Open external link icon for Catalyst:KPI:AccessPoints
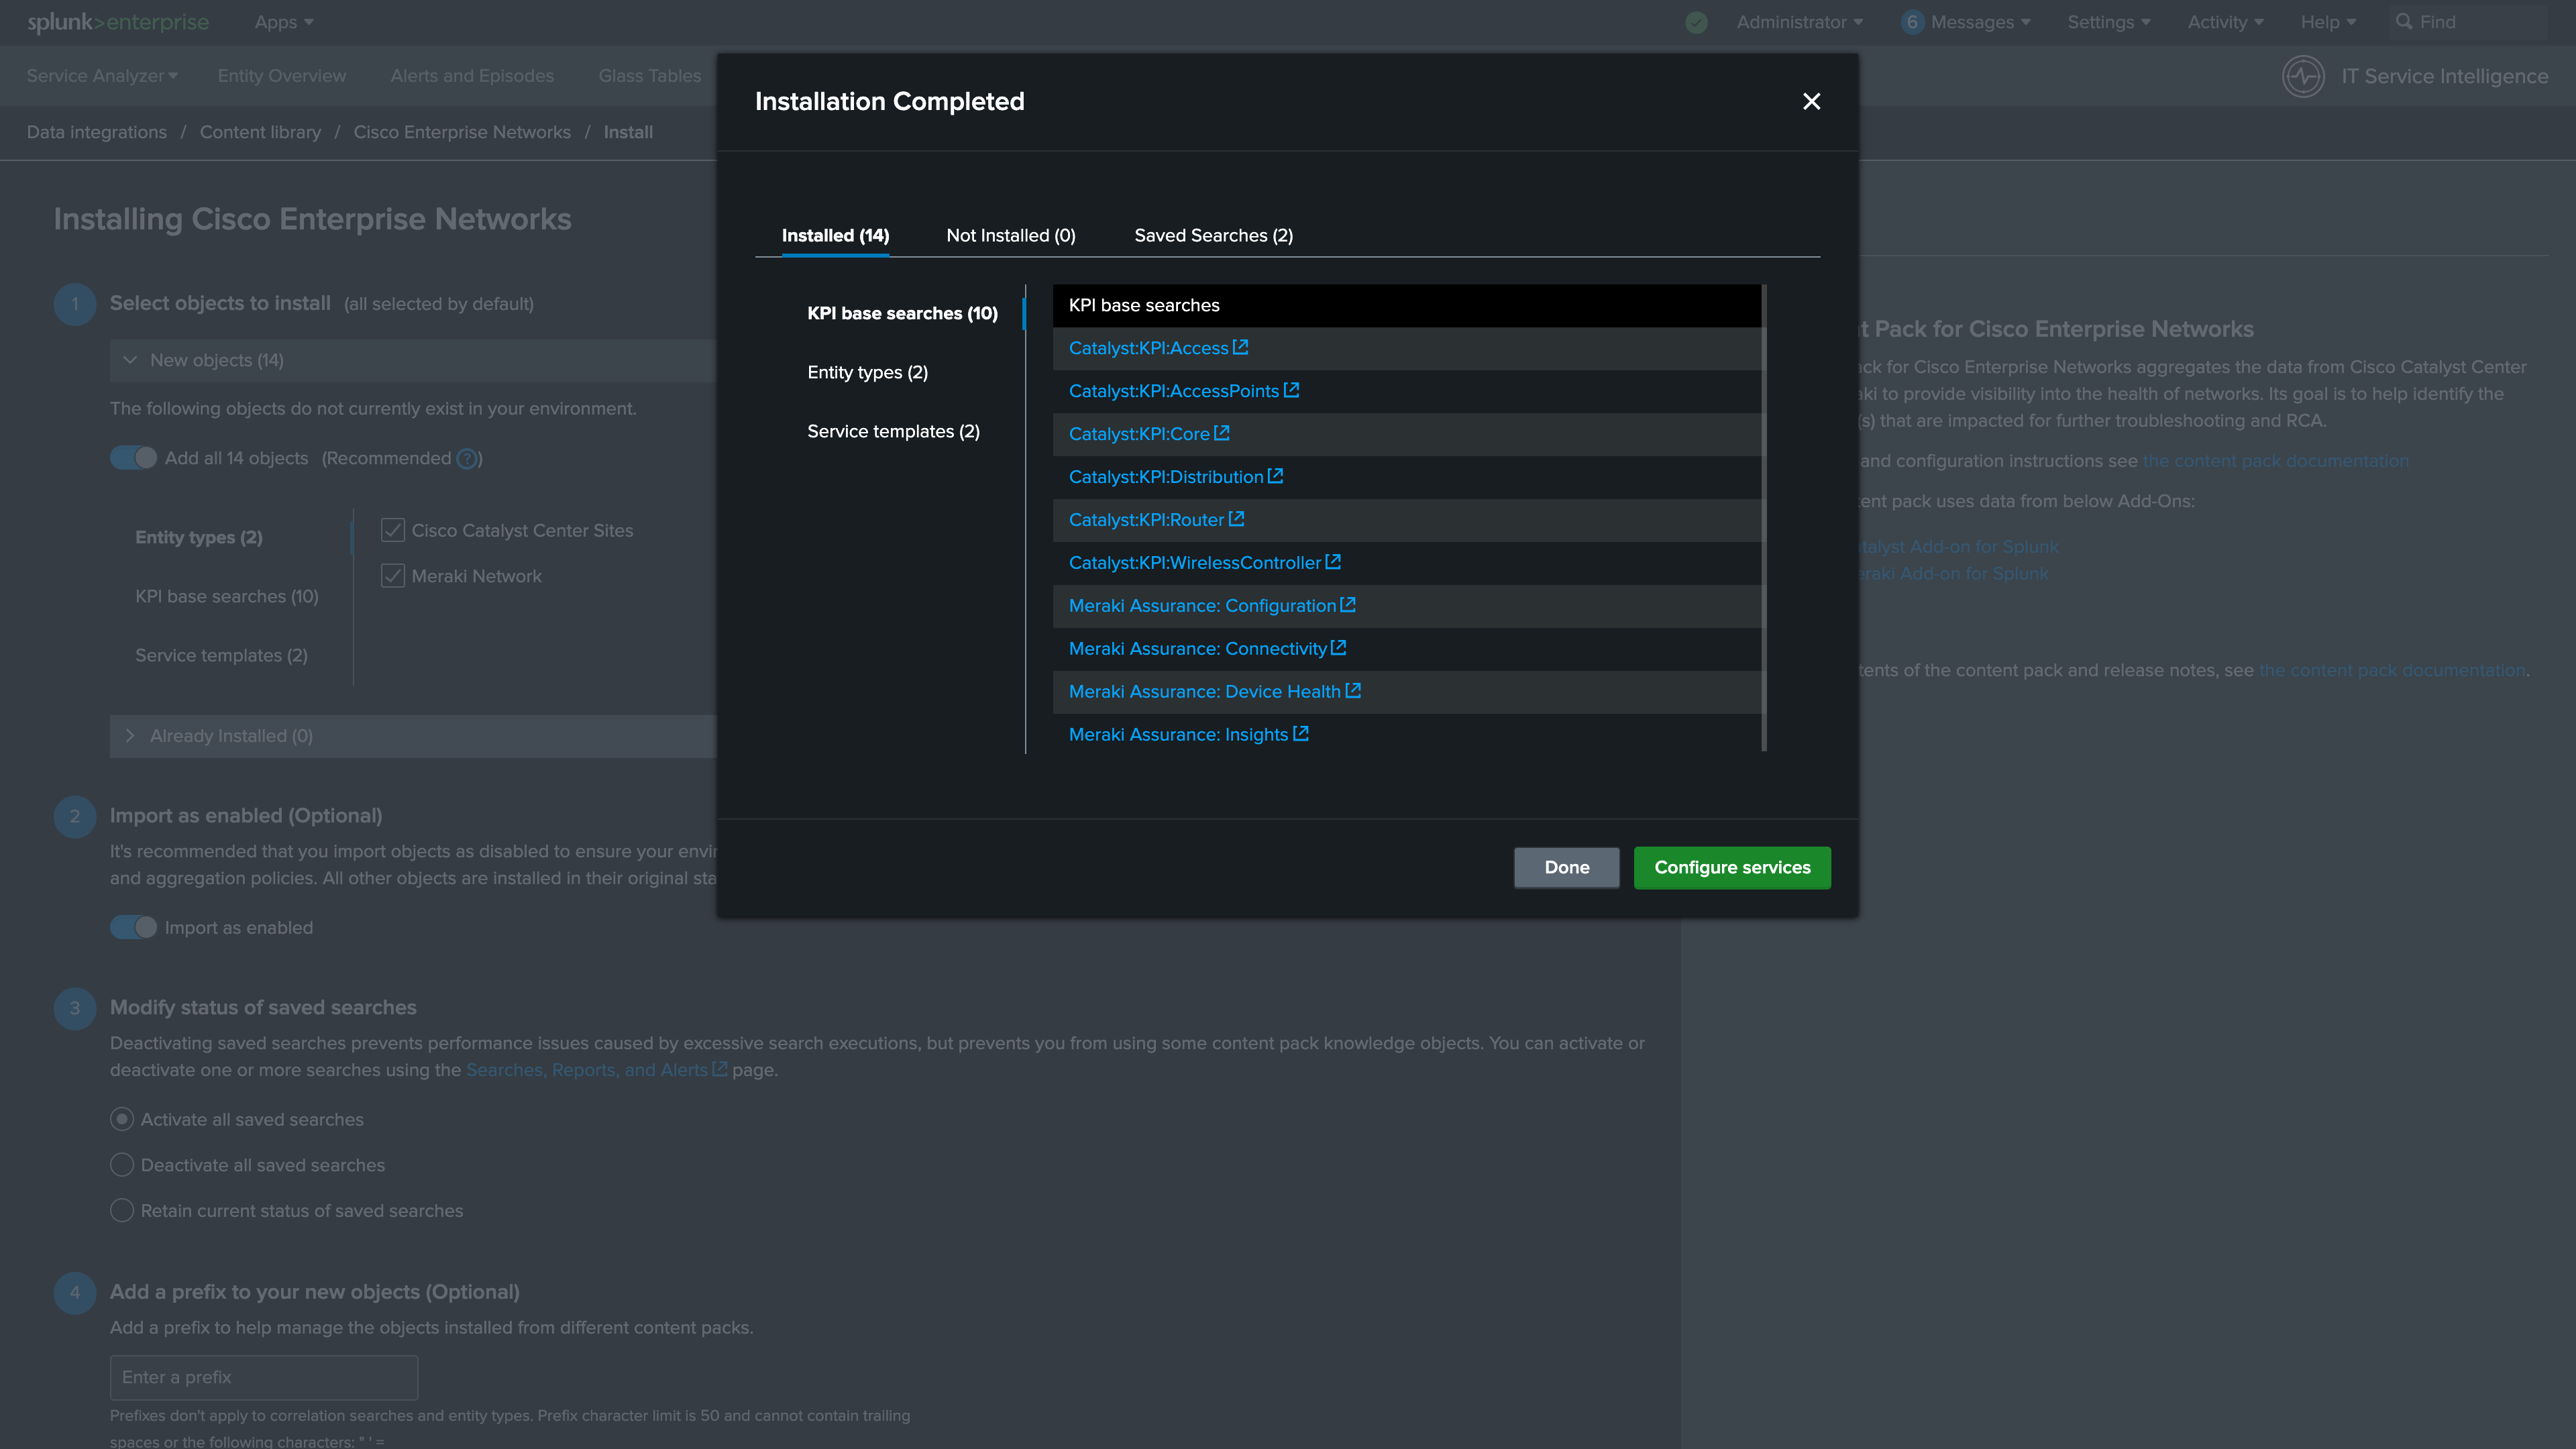This screenshot has height=1449, width=2576. [x=1292, y=390]
